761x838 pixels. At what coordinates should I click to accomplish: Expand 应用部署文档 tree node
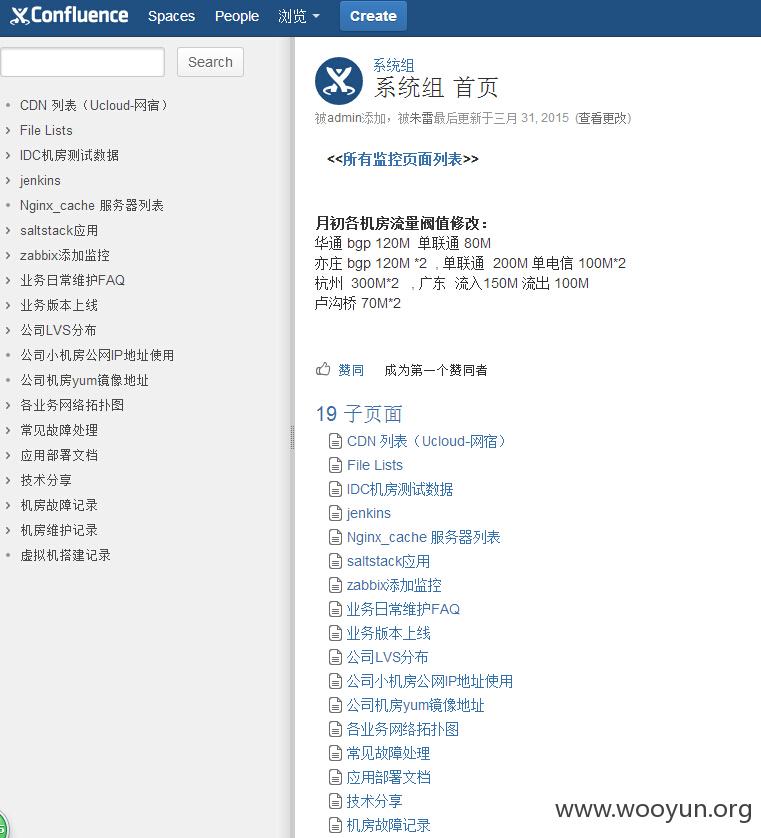point(7,455)
